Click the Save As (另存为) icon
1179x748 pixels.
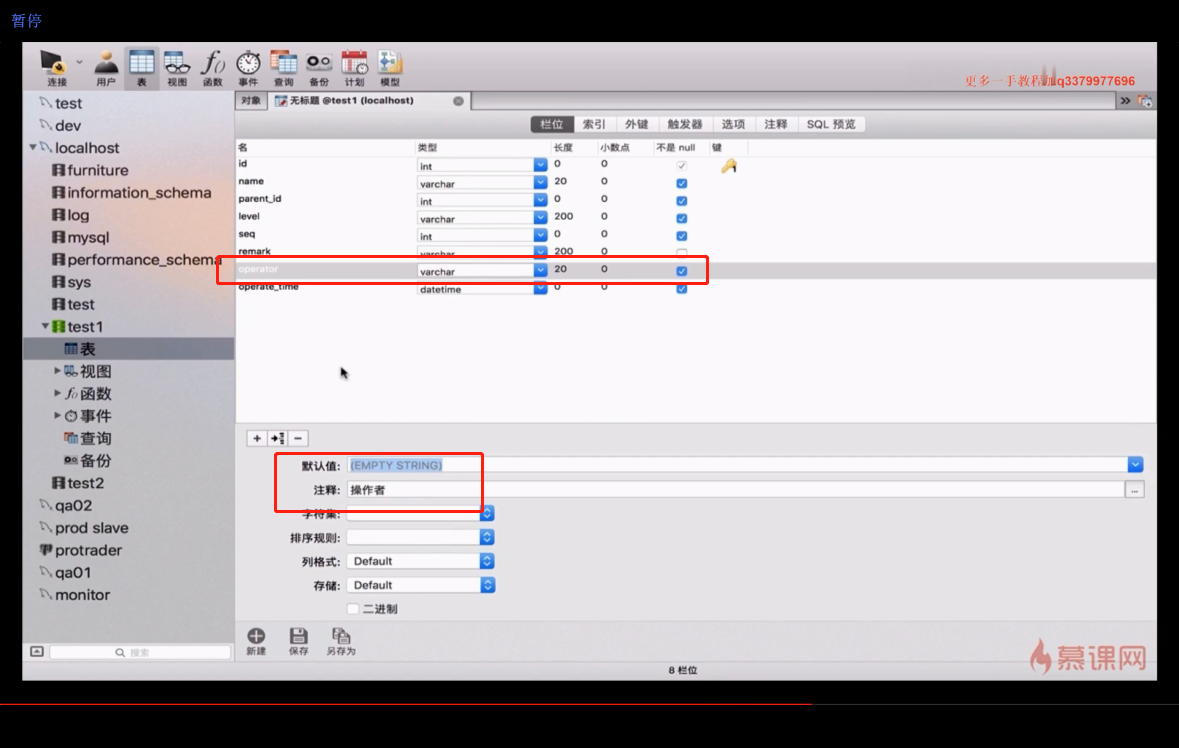(x=341, y=641)
